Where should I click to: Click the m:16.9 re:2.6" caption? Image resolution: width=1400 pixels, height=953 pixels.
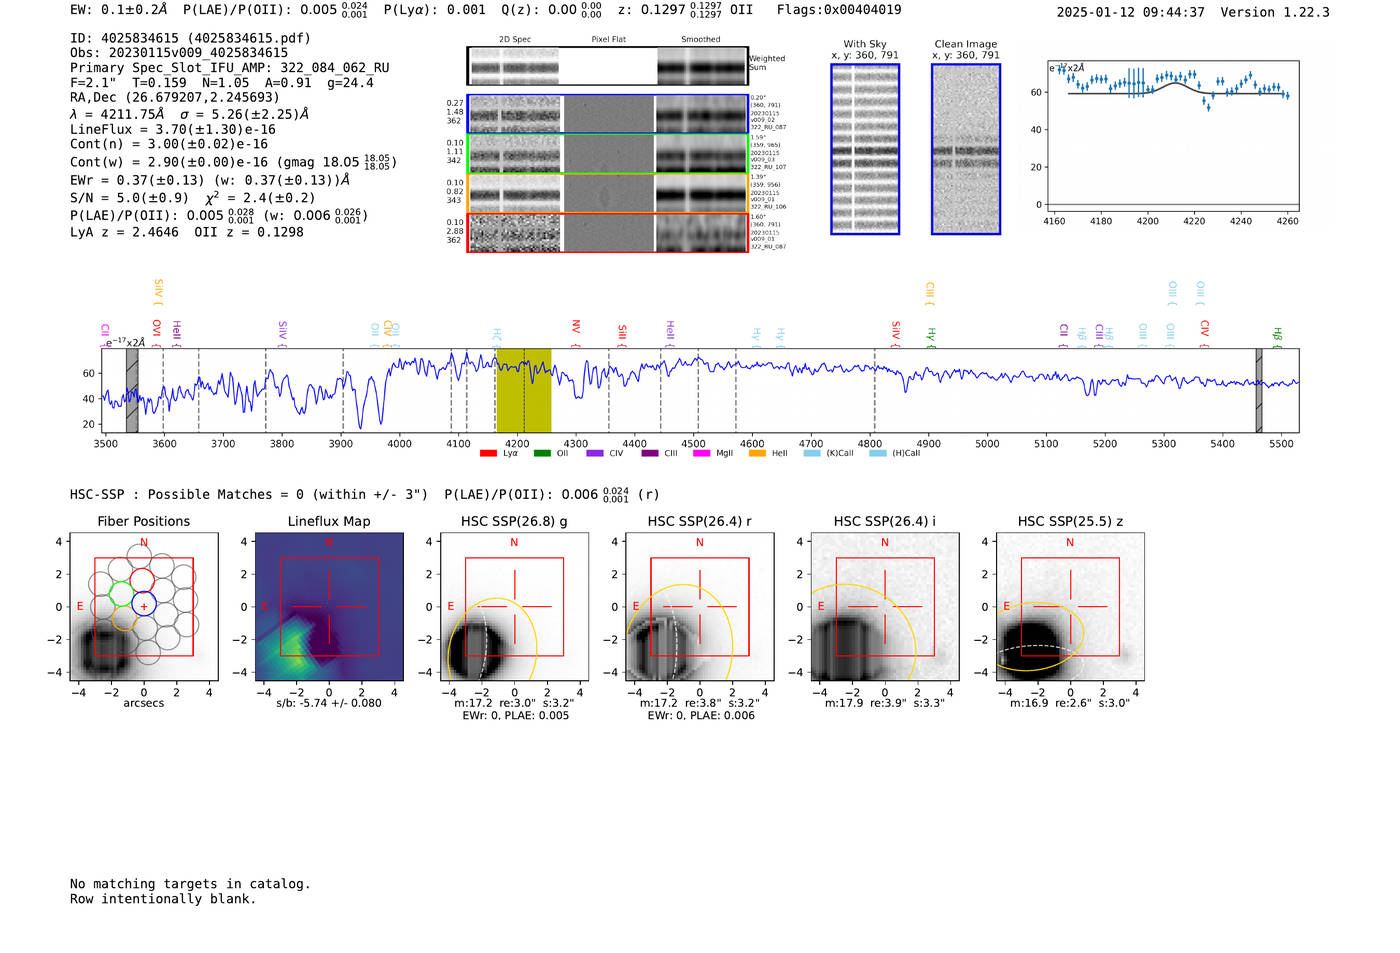tap(1070, 703)
